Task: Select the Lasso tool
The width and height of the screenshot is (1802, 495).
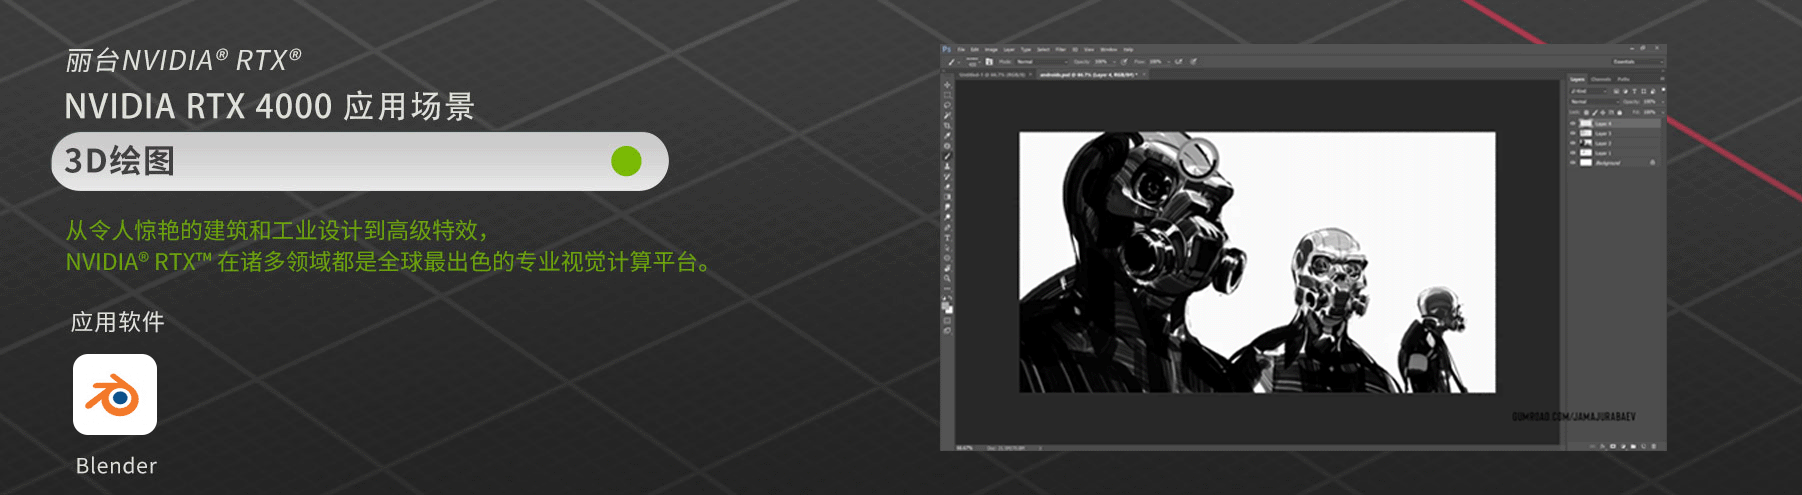Action: (x=947, y=105)
